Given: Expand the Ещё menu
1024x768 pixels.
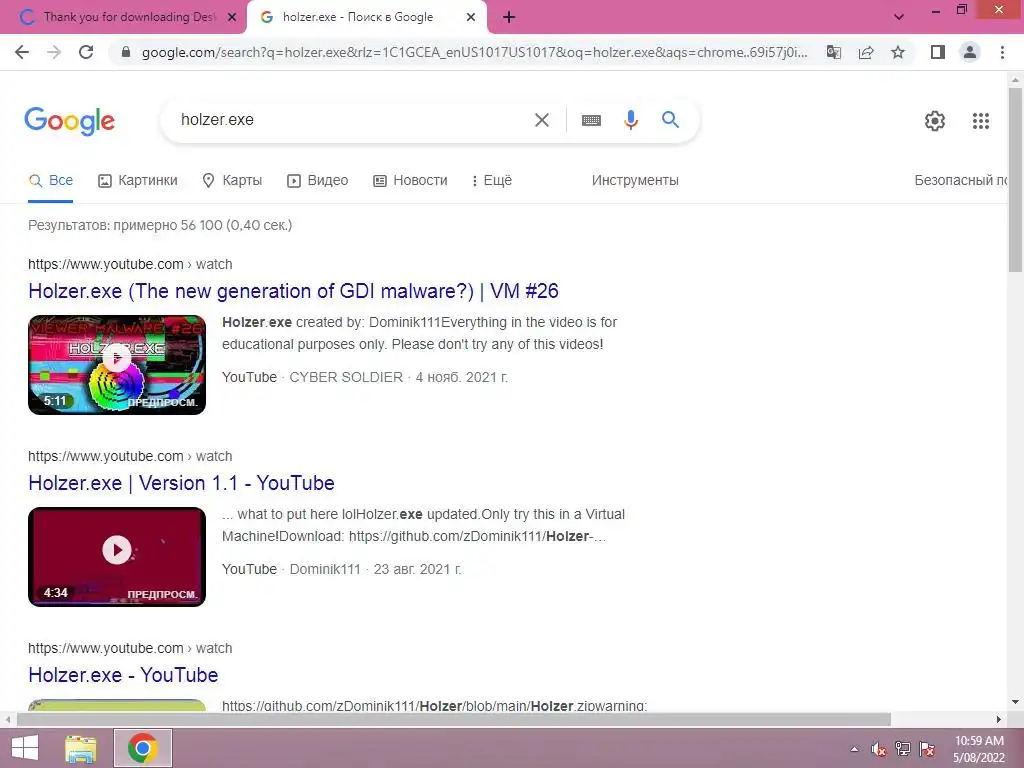Looking at the screenshot, I should [x=492, y=180].
